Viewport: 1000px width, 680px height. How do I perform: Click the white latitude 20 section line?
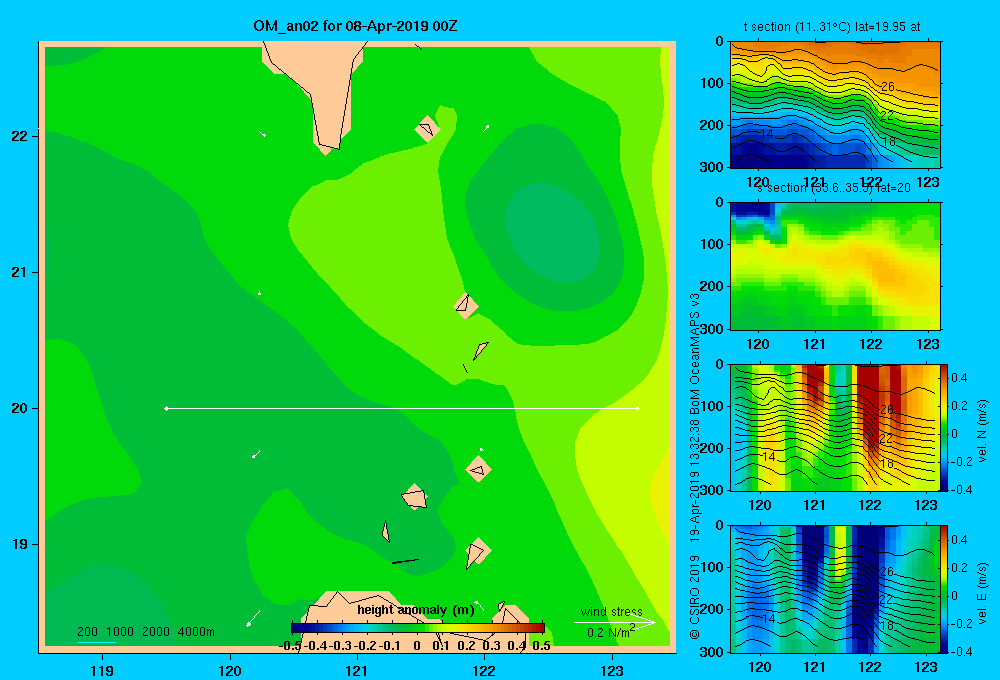tap(402, 408)
